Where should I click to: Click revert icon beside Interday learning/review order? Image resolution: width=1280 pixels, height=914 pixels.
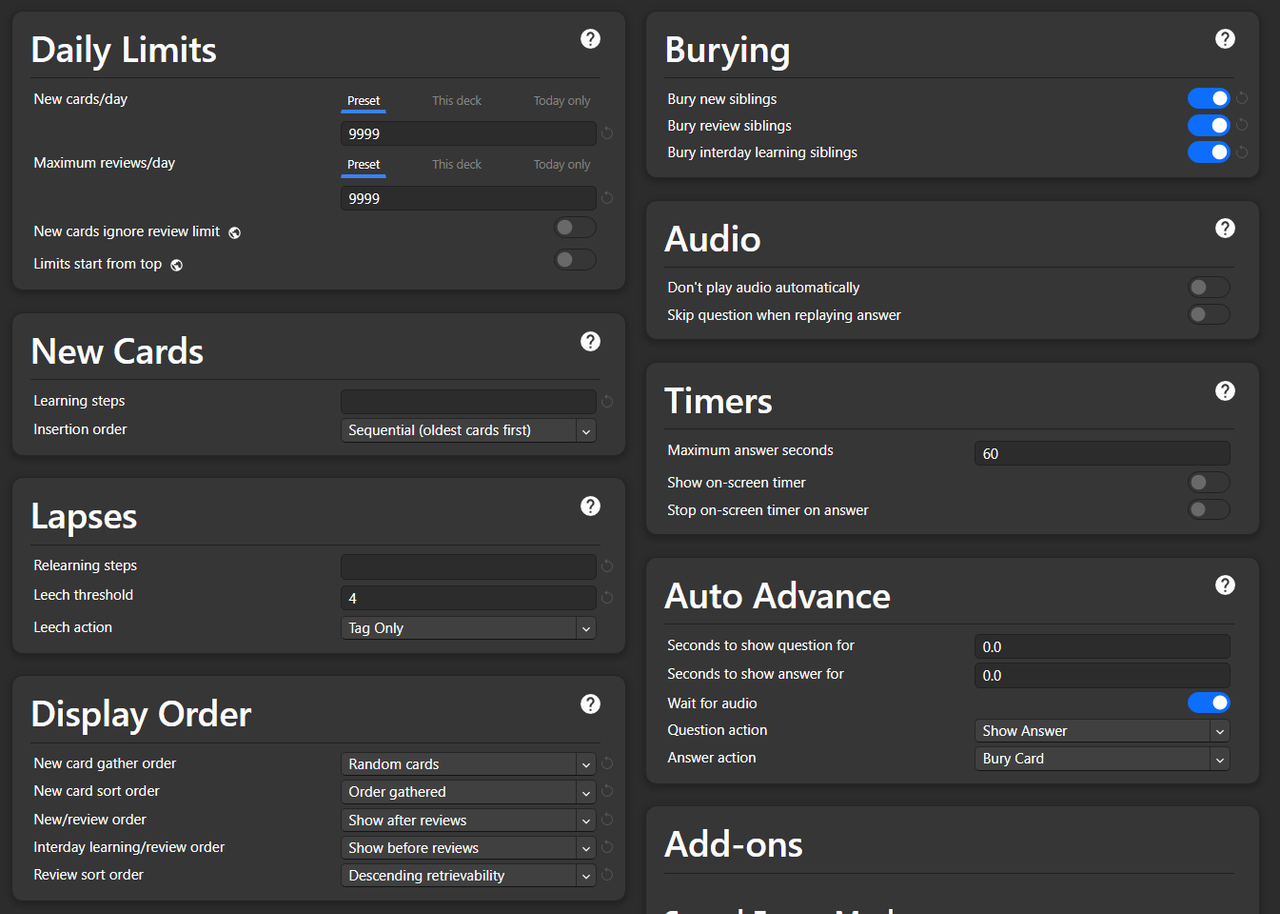point(607,848)
